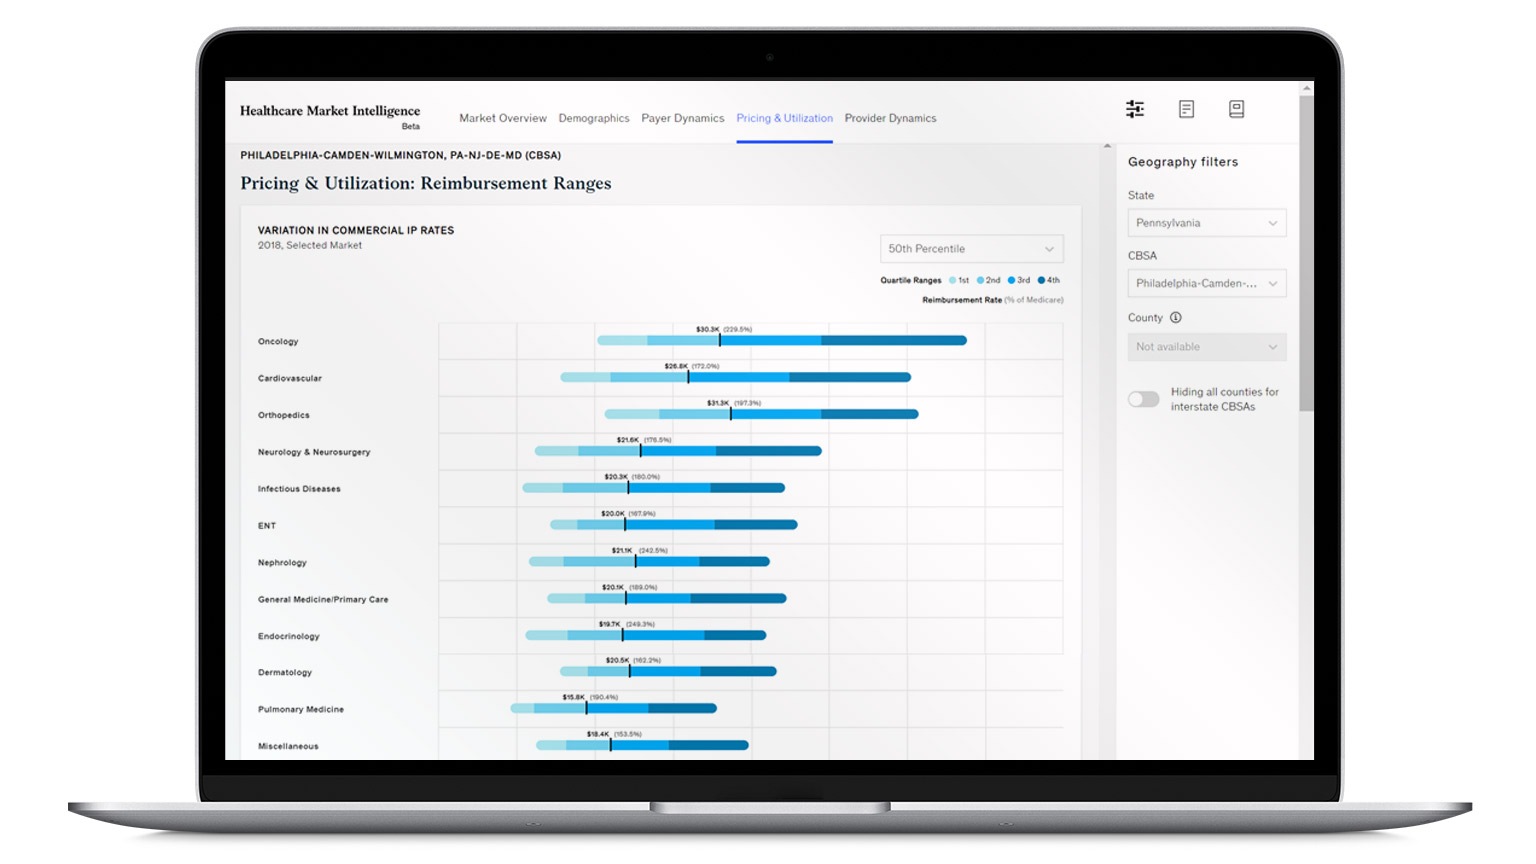Click the report document icon

pyautogui.click(x=1186, y=109)
